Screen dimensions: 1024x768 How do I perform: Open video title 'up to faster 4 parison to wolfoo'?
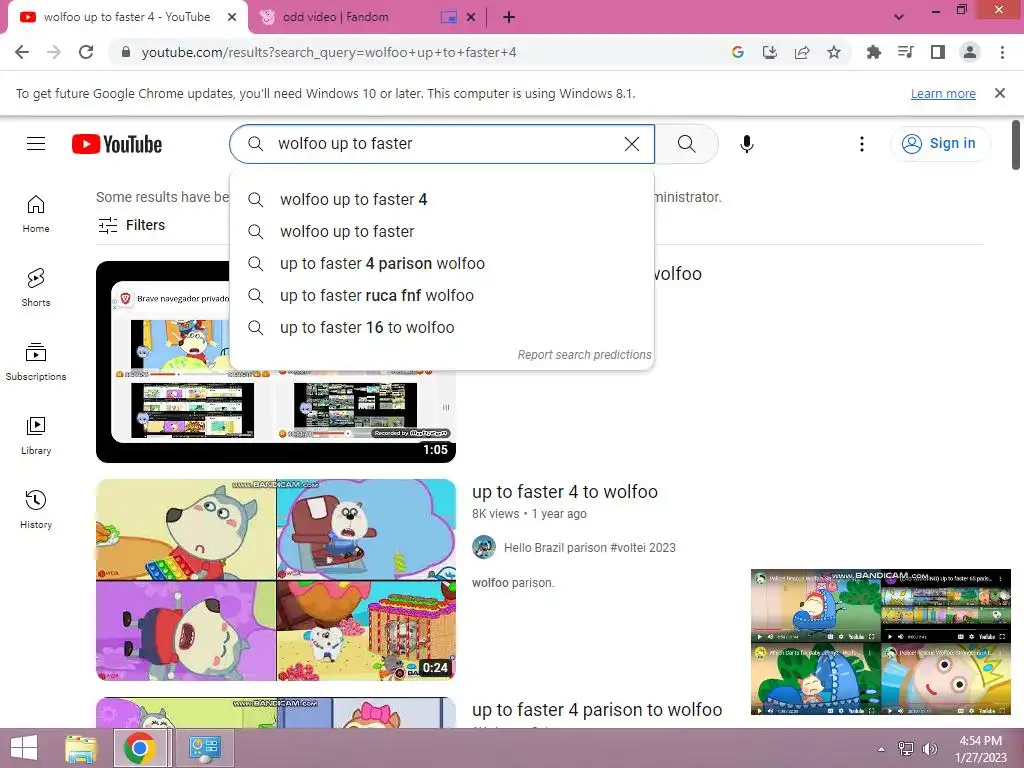coord(597,710)
